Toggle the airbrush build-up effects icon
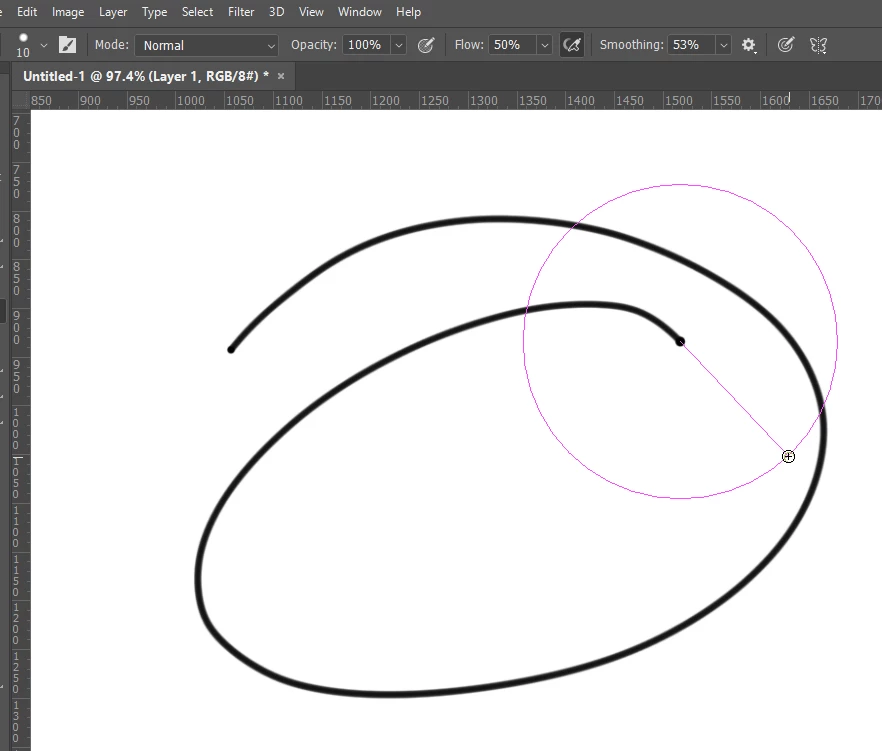 pos(572,45)
